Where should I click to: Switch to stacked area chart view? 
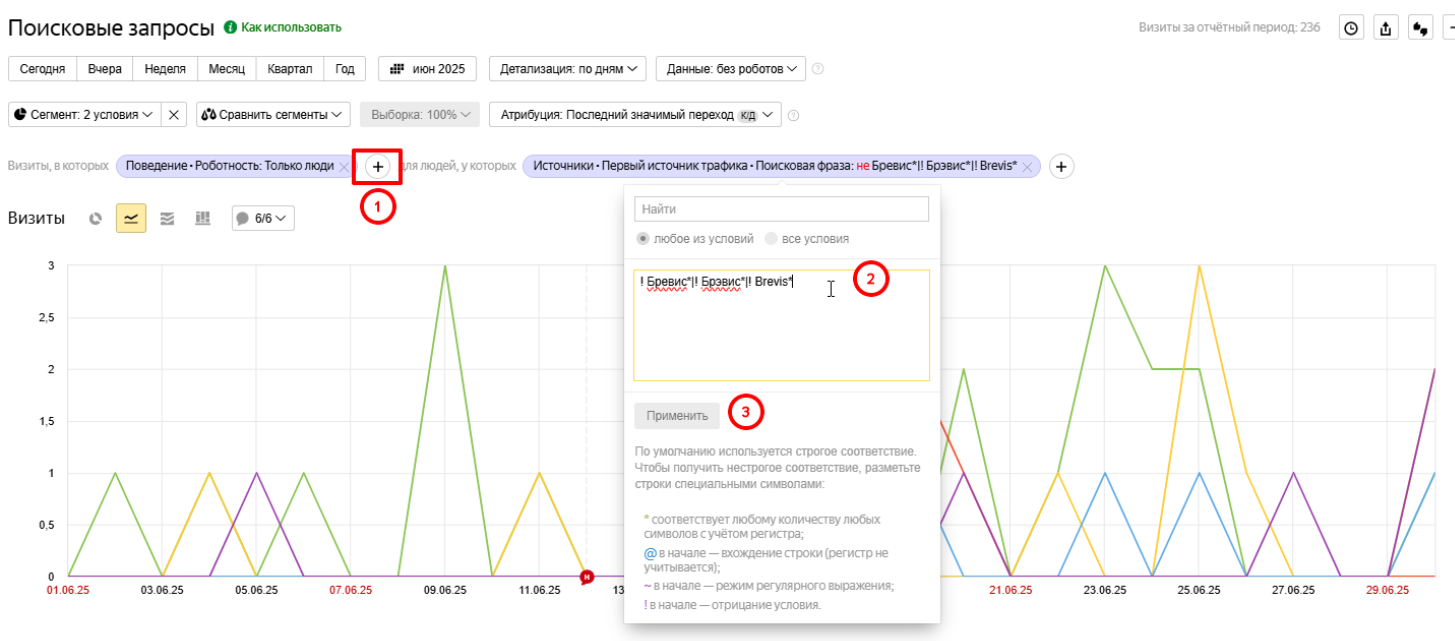click(x=167, y=218)
